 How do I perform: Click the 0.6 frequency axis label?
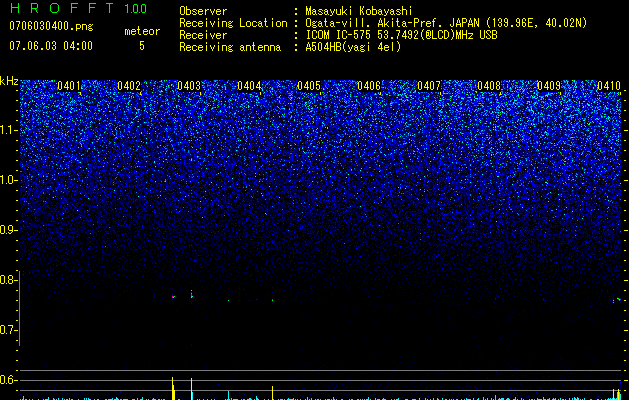(9, 380)
